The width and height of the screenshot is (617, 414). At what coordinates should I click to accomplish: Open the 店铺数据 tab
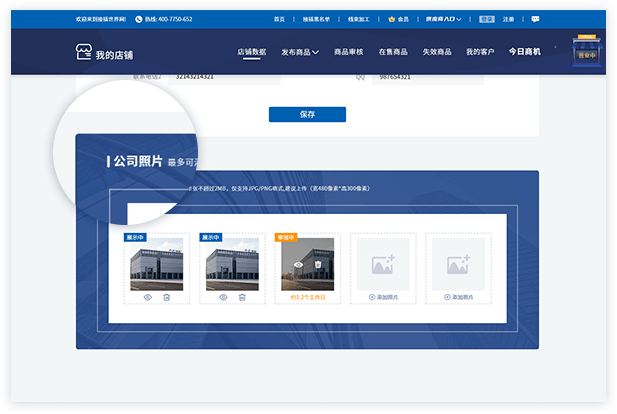point(252,52)
